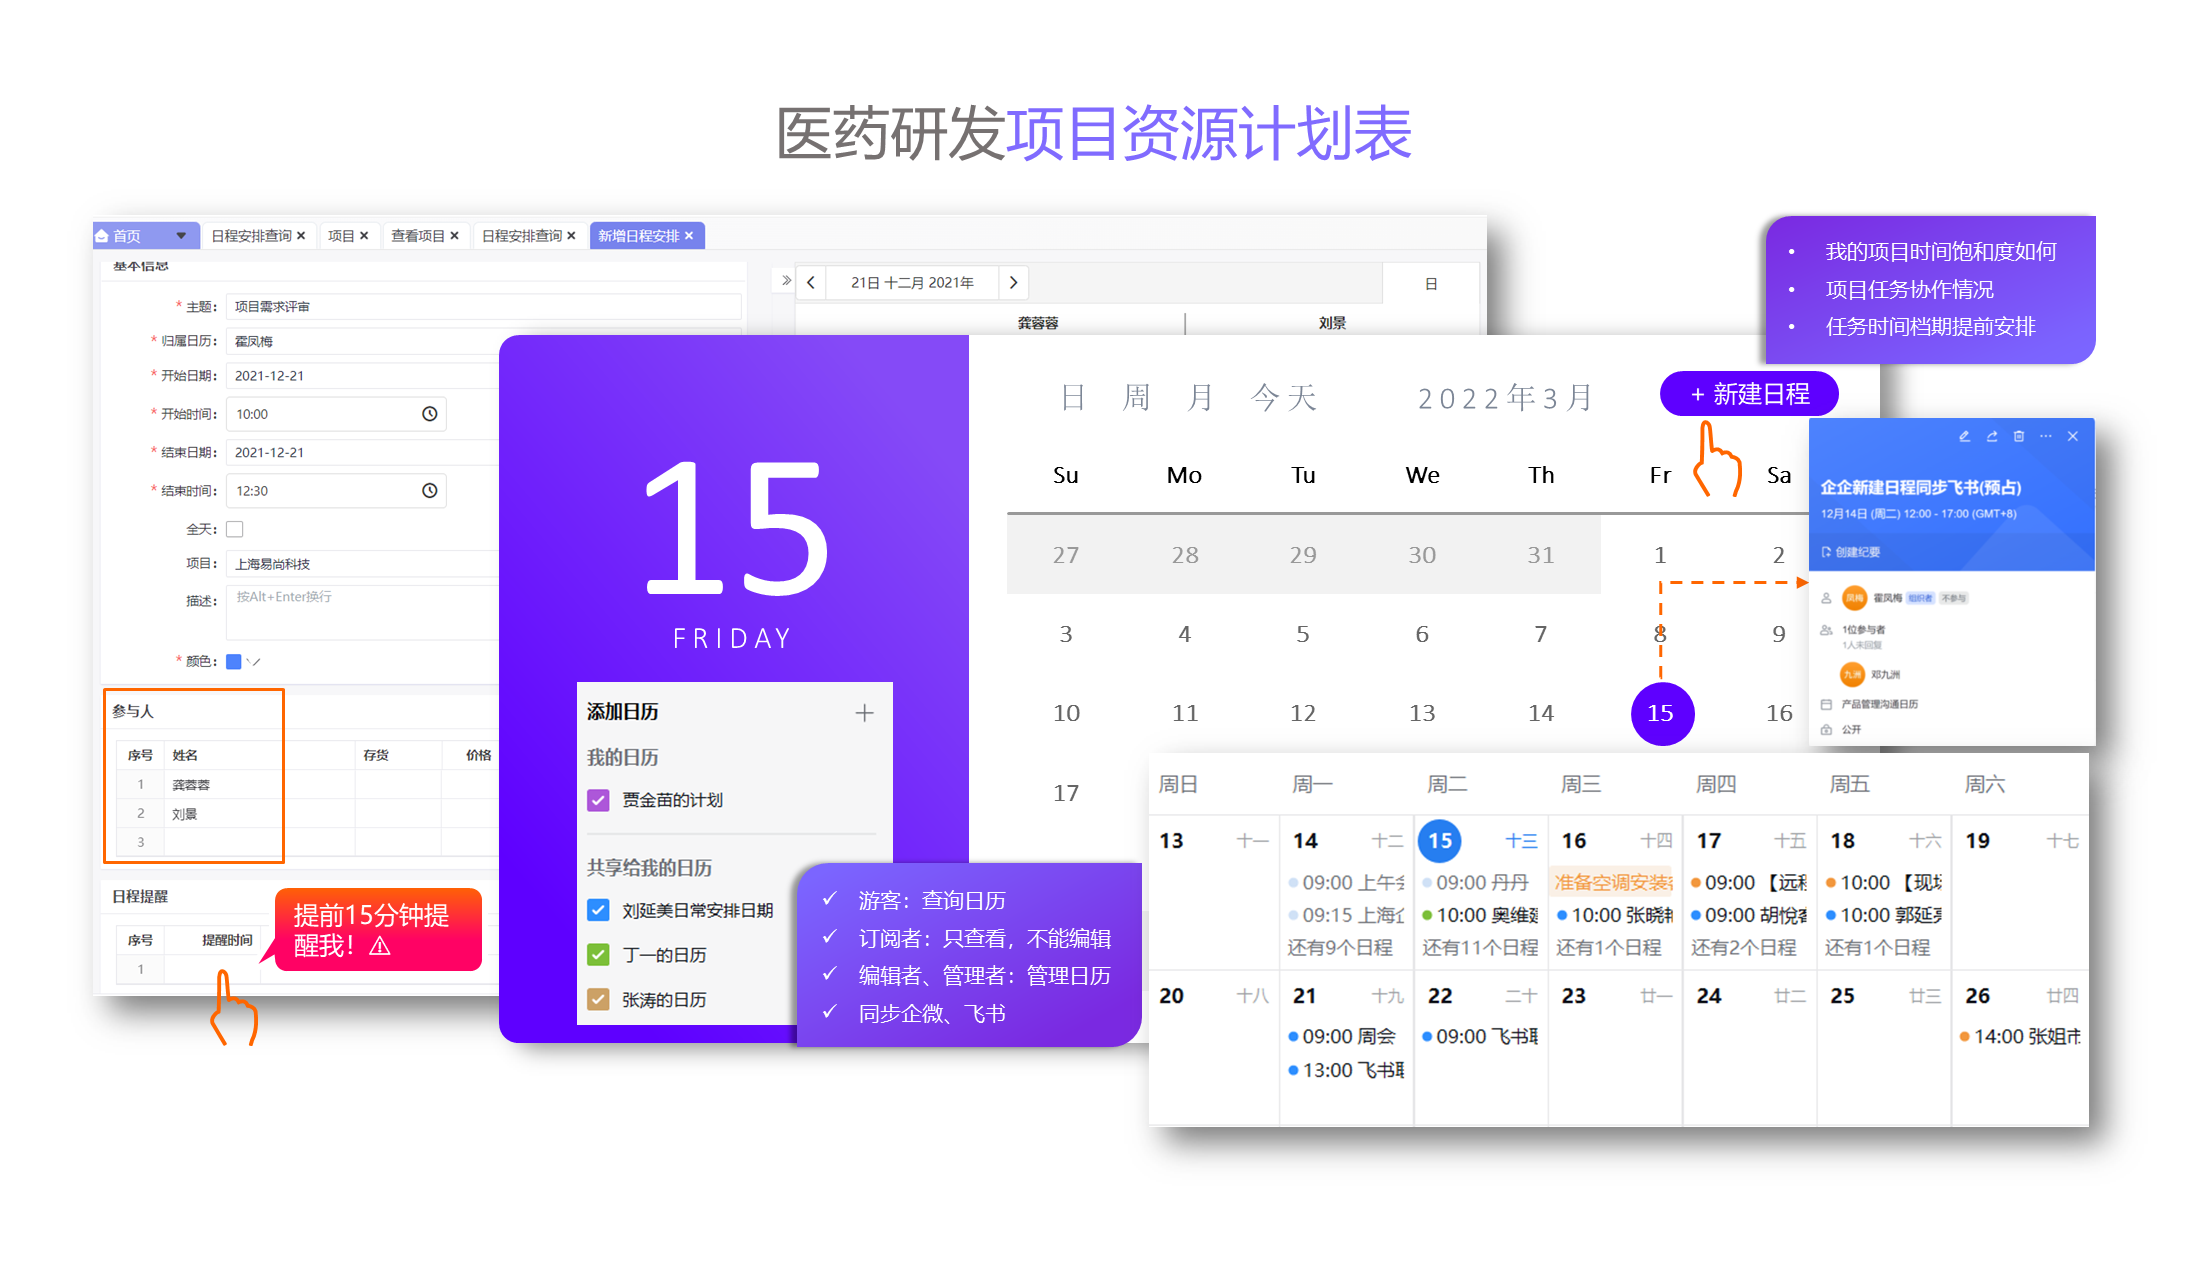Toggle 刘延美日常安排日期 calendar checkbox
The image size is (2192, 1265).
(x=598, y=910)
